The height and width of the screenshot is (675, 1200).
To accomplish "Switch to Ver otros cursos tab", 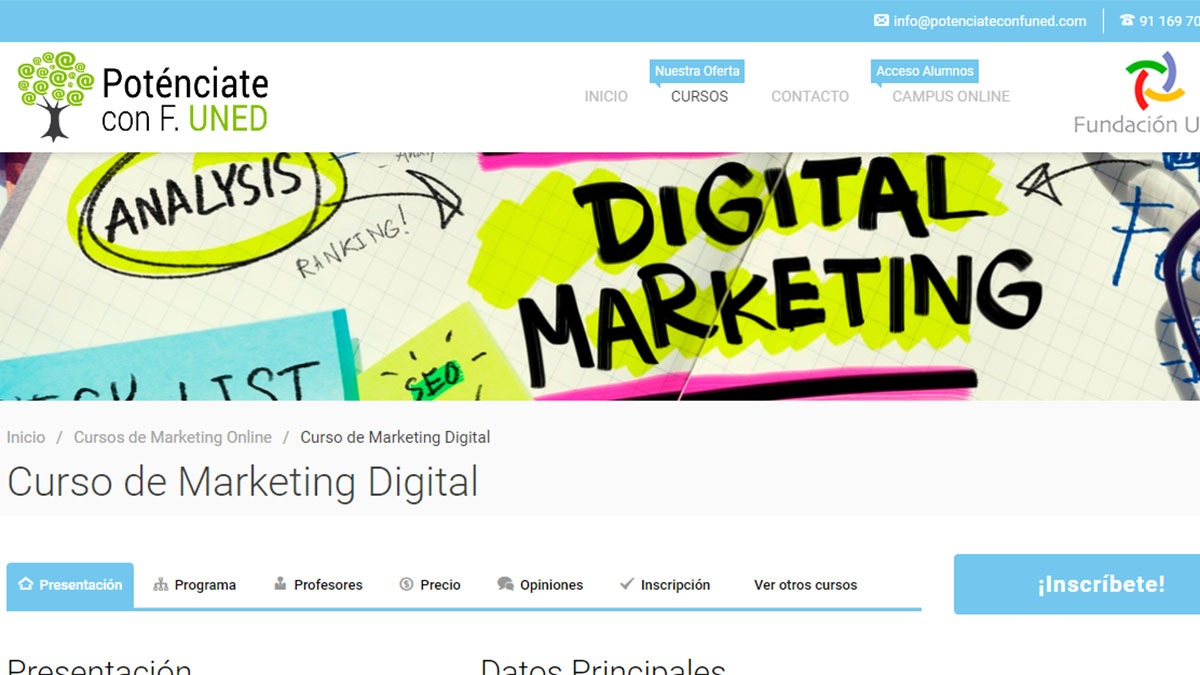I will (x=805, y=585).
